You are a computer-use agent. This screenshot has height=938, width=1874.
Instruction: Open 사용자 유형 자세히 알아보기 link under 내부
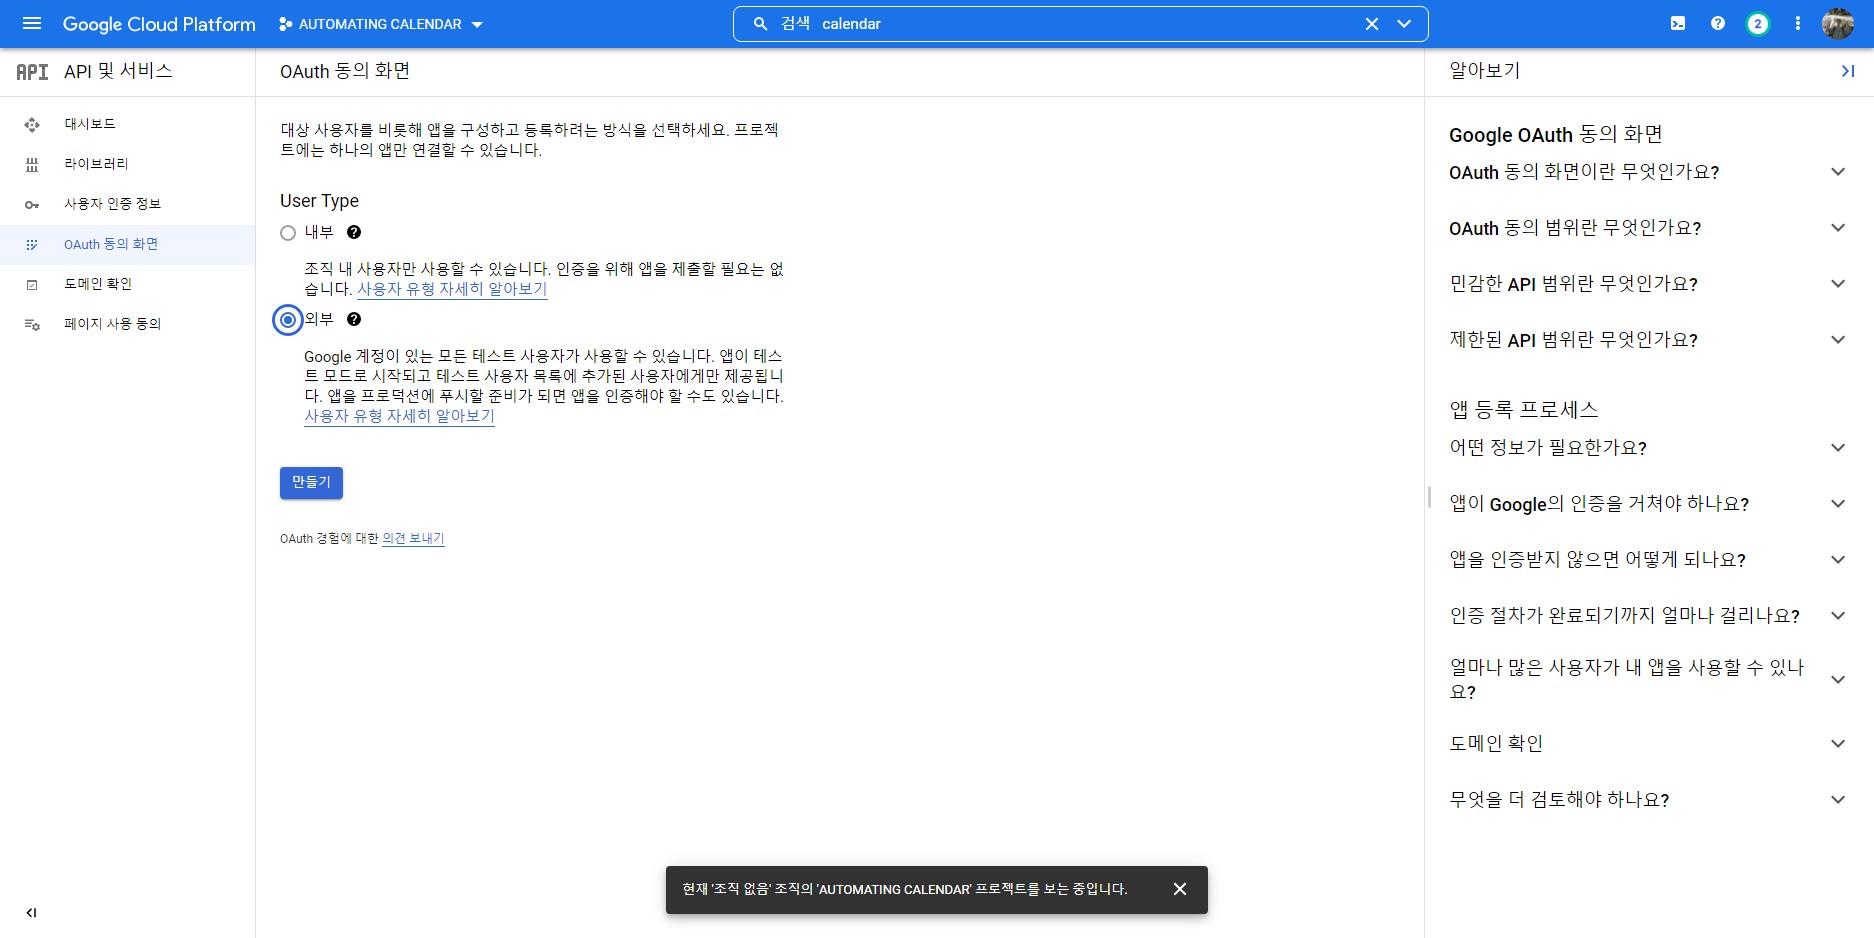click(x=452, y=289)
